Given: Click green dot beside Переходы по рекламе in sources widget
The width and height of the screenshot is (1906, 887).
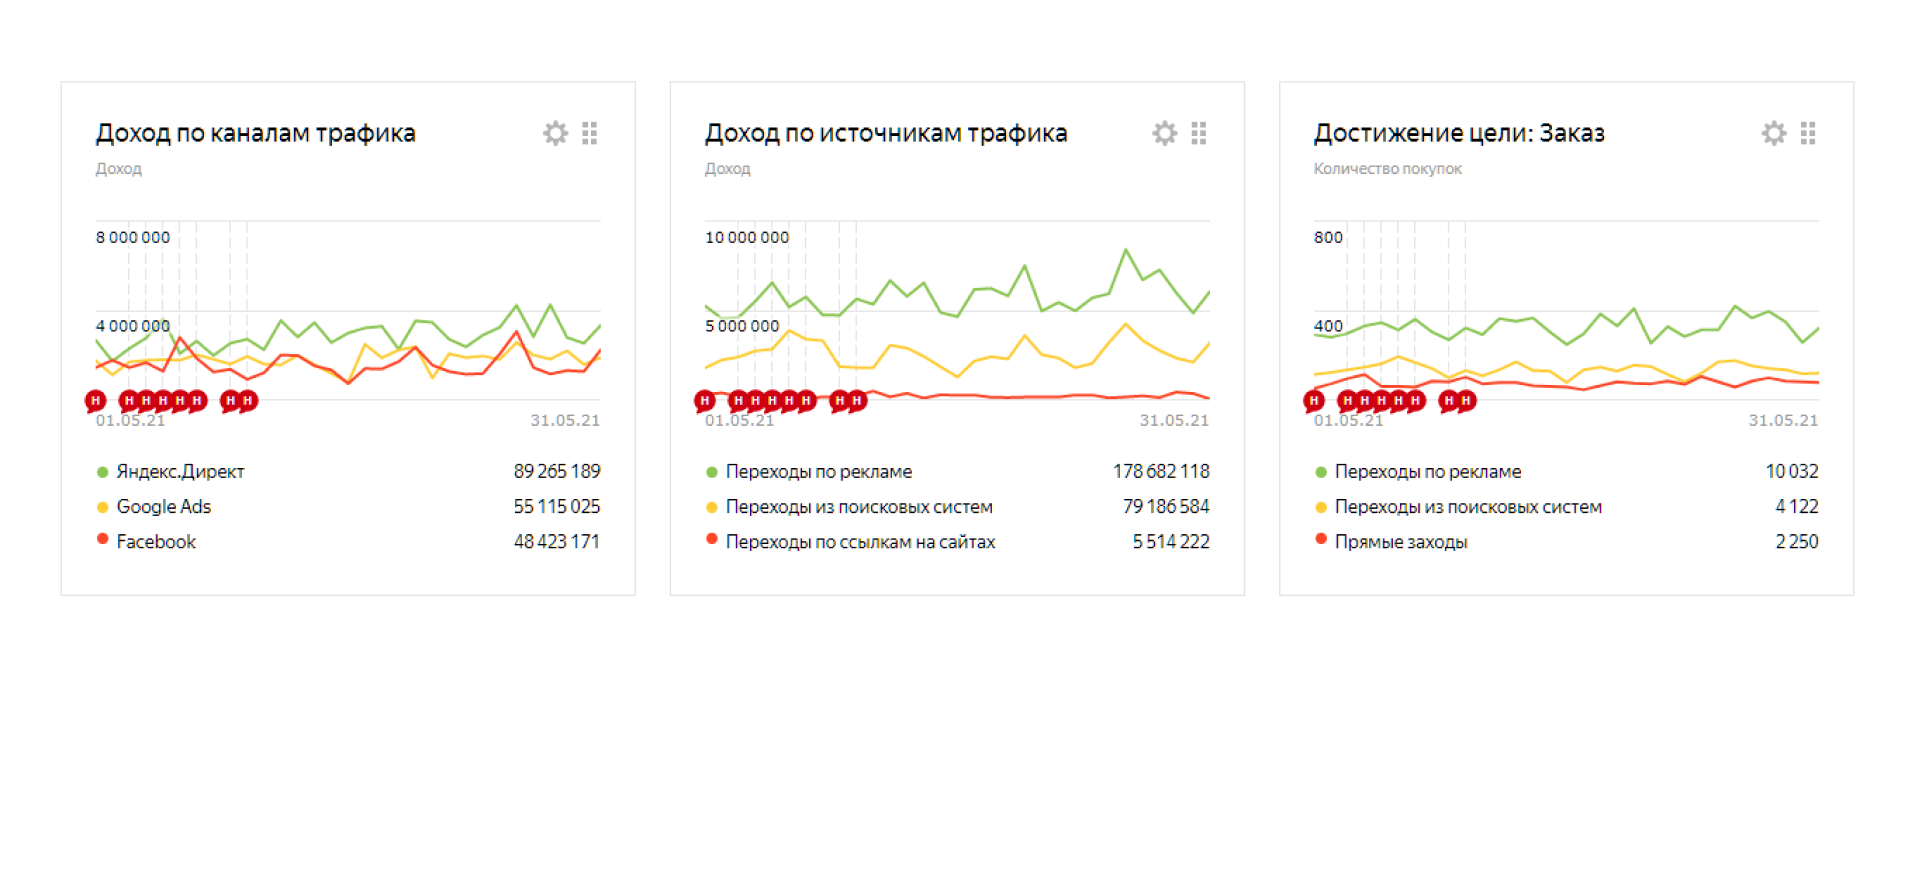Looking at the screenshot, I should (x=712, y=472).
